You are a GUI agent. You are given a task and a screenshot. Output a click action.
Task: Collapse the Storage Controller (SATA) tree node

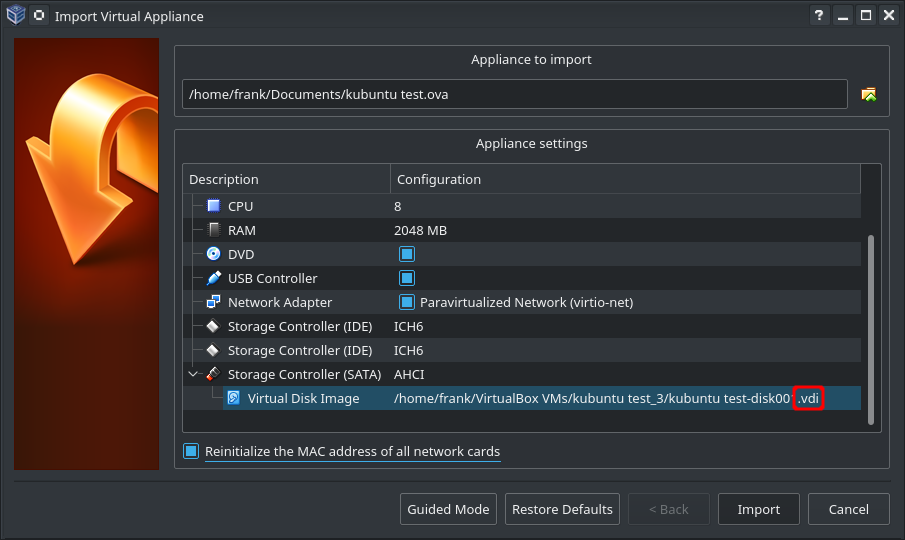click(x=193, y=374)
